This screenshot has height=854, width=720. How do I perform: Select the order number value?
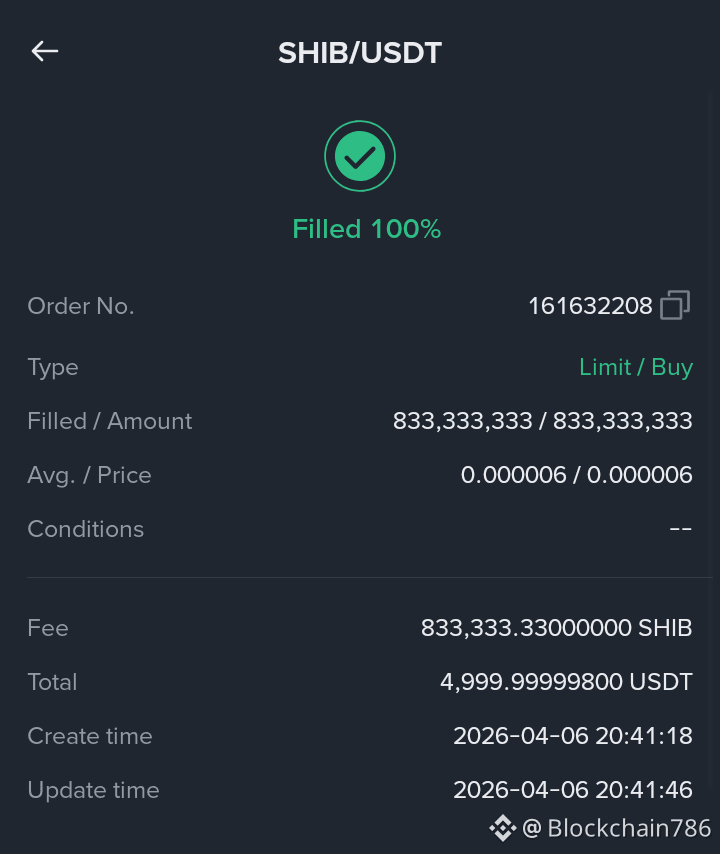coord(590,306)
